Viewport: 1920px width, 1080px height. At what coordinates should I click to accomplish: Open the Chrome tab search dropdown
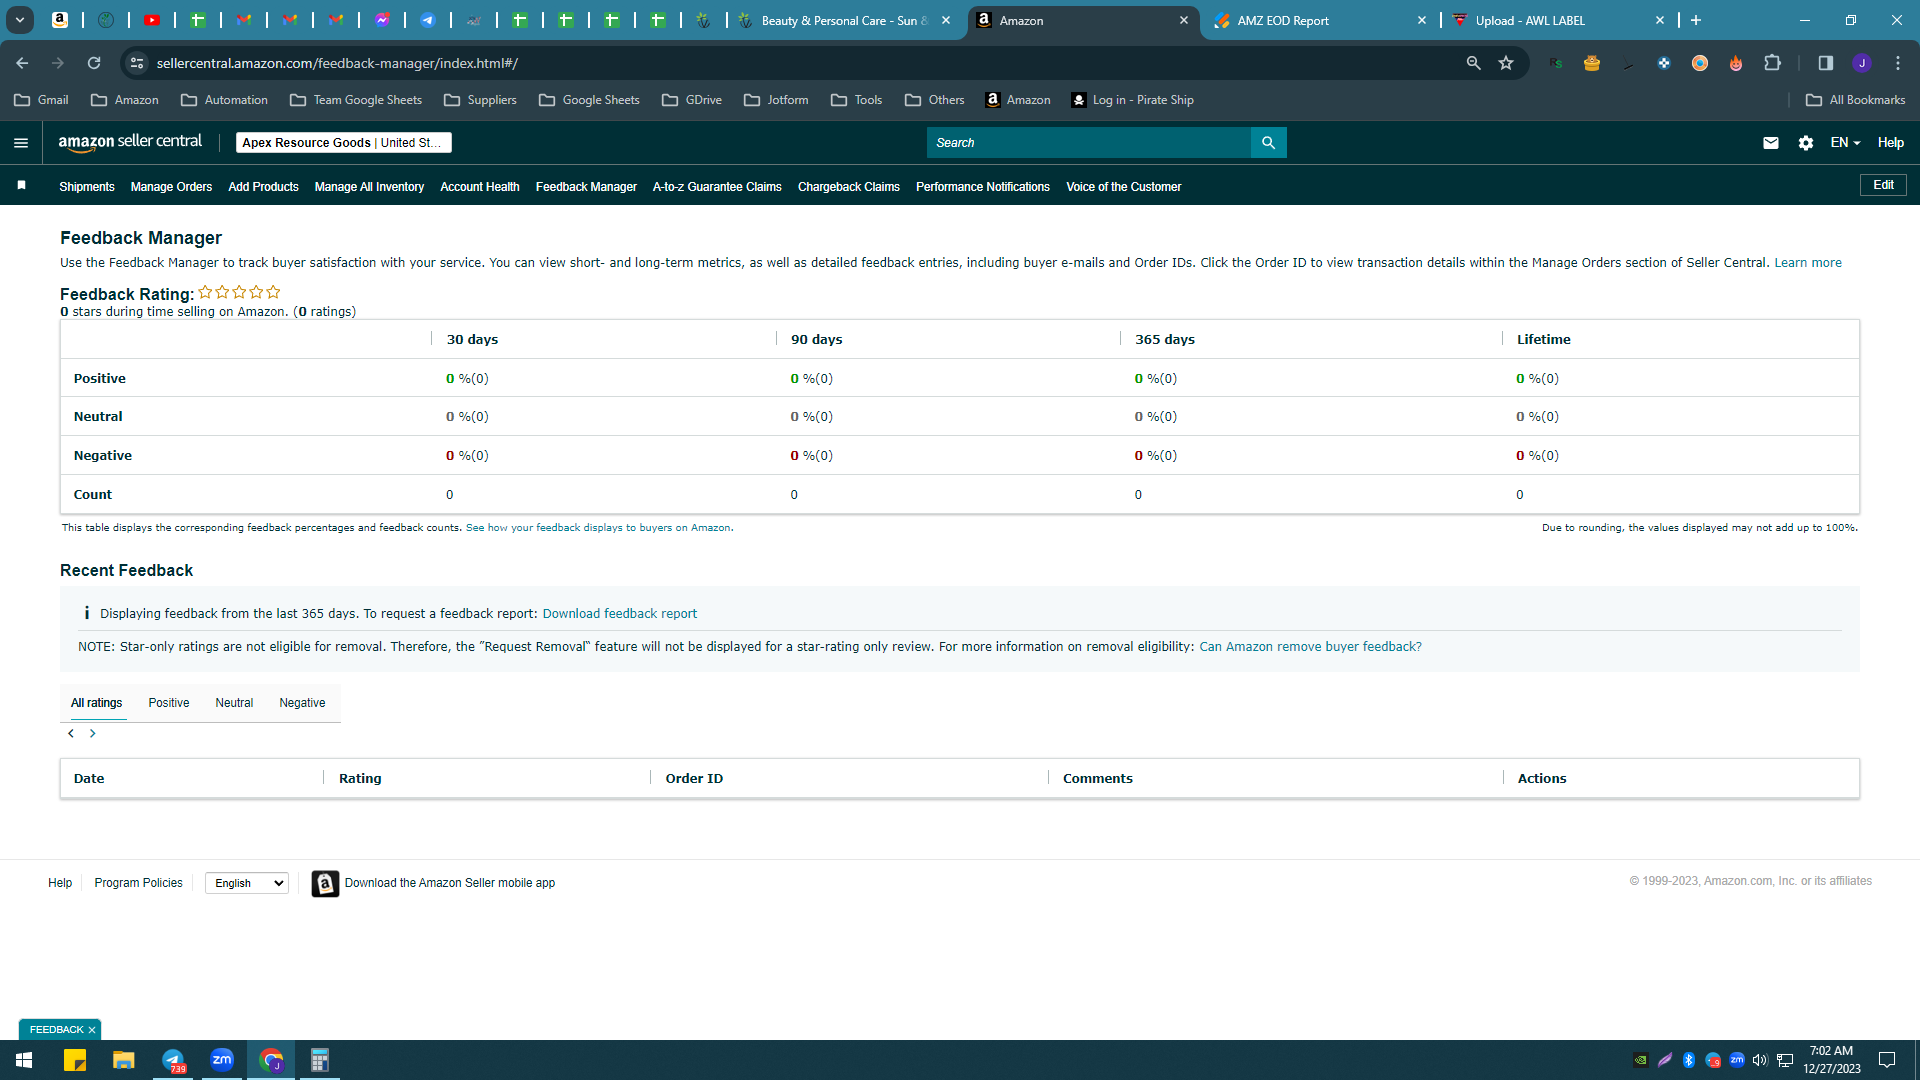(x=20, y=20)
